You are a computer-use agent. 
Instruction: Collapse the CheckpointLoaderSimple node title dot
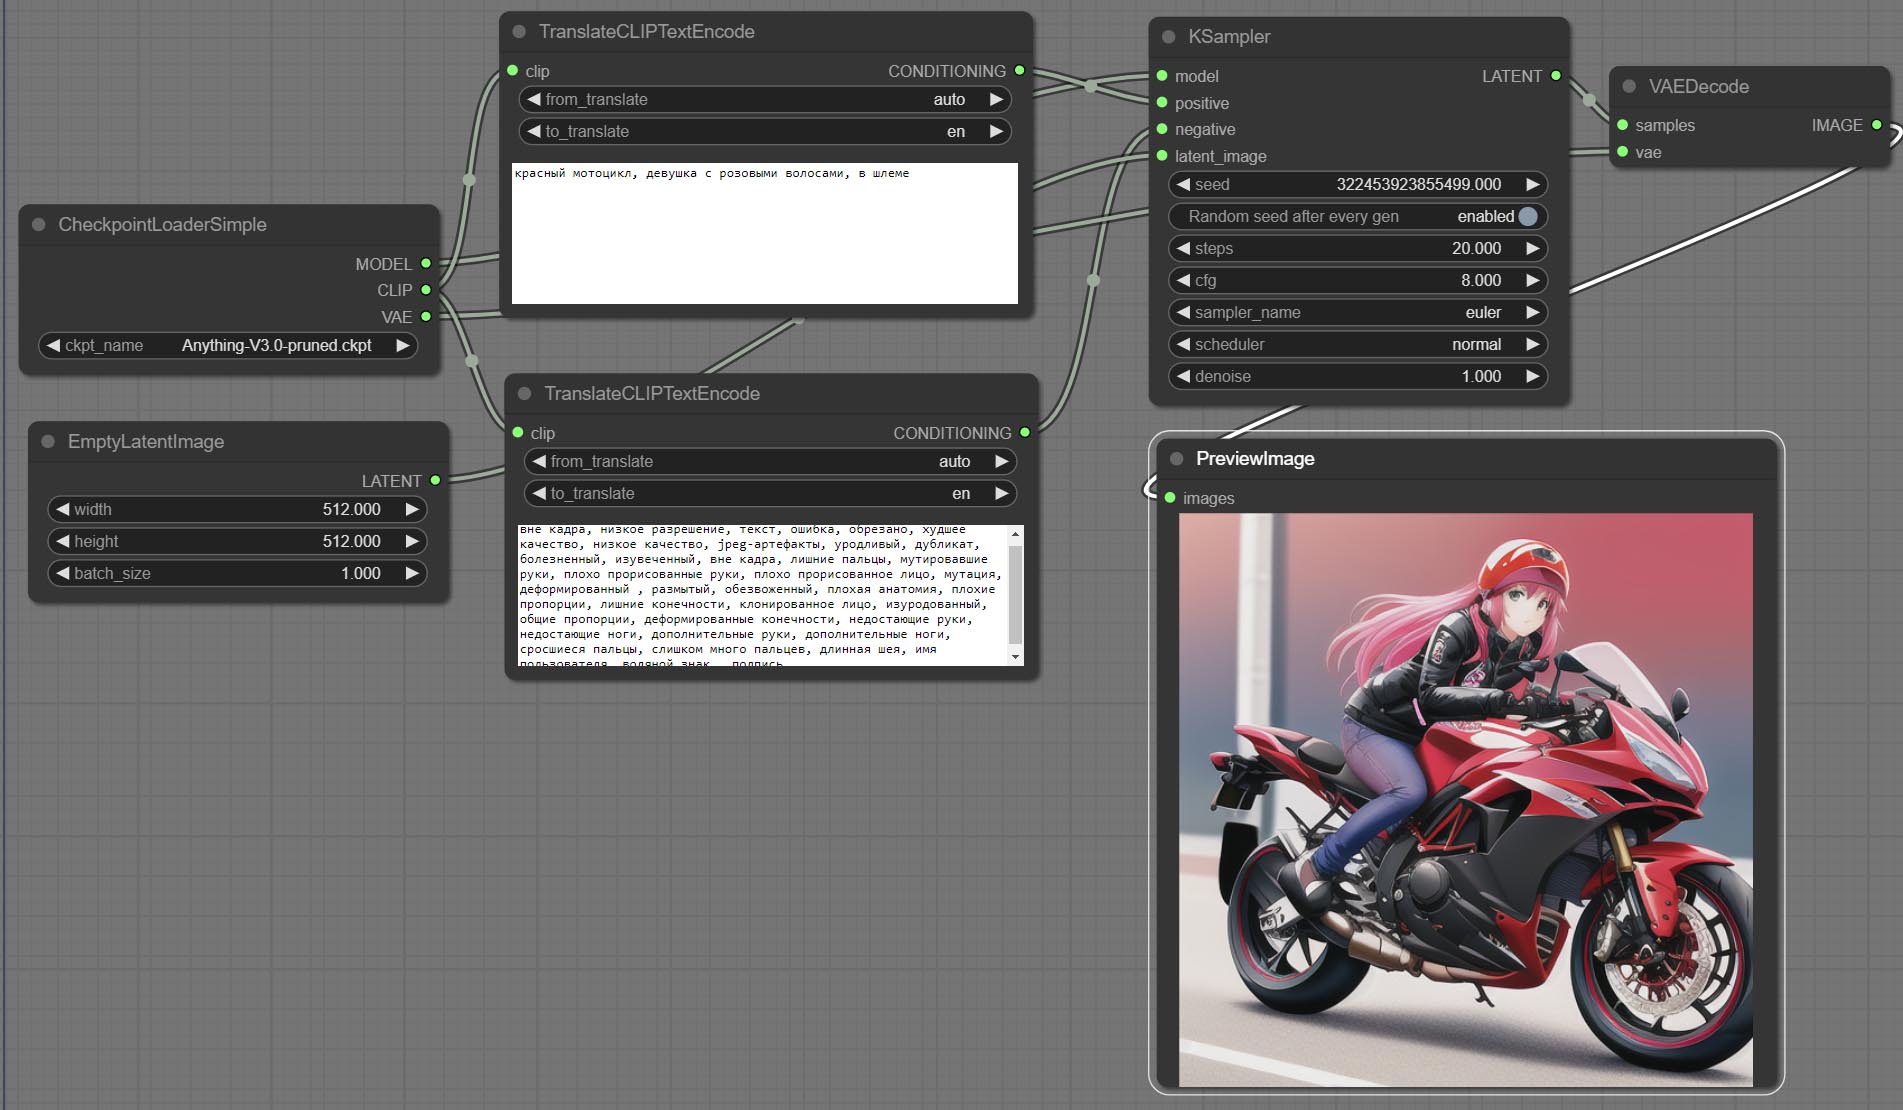(39, 225)
